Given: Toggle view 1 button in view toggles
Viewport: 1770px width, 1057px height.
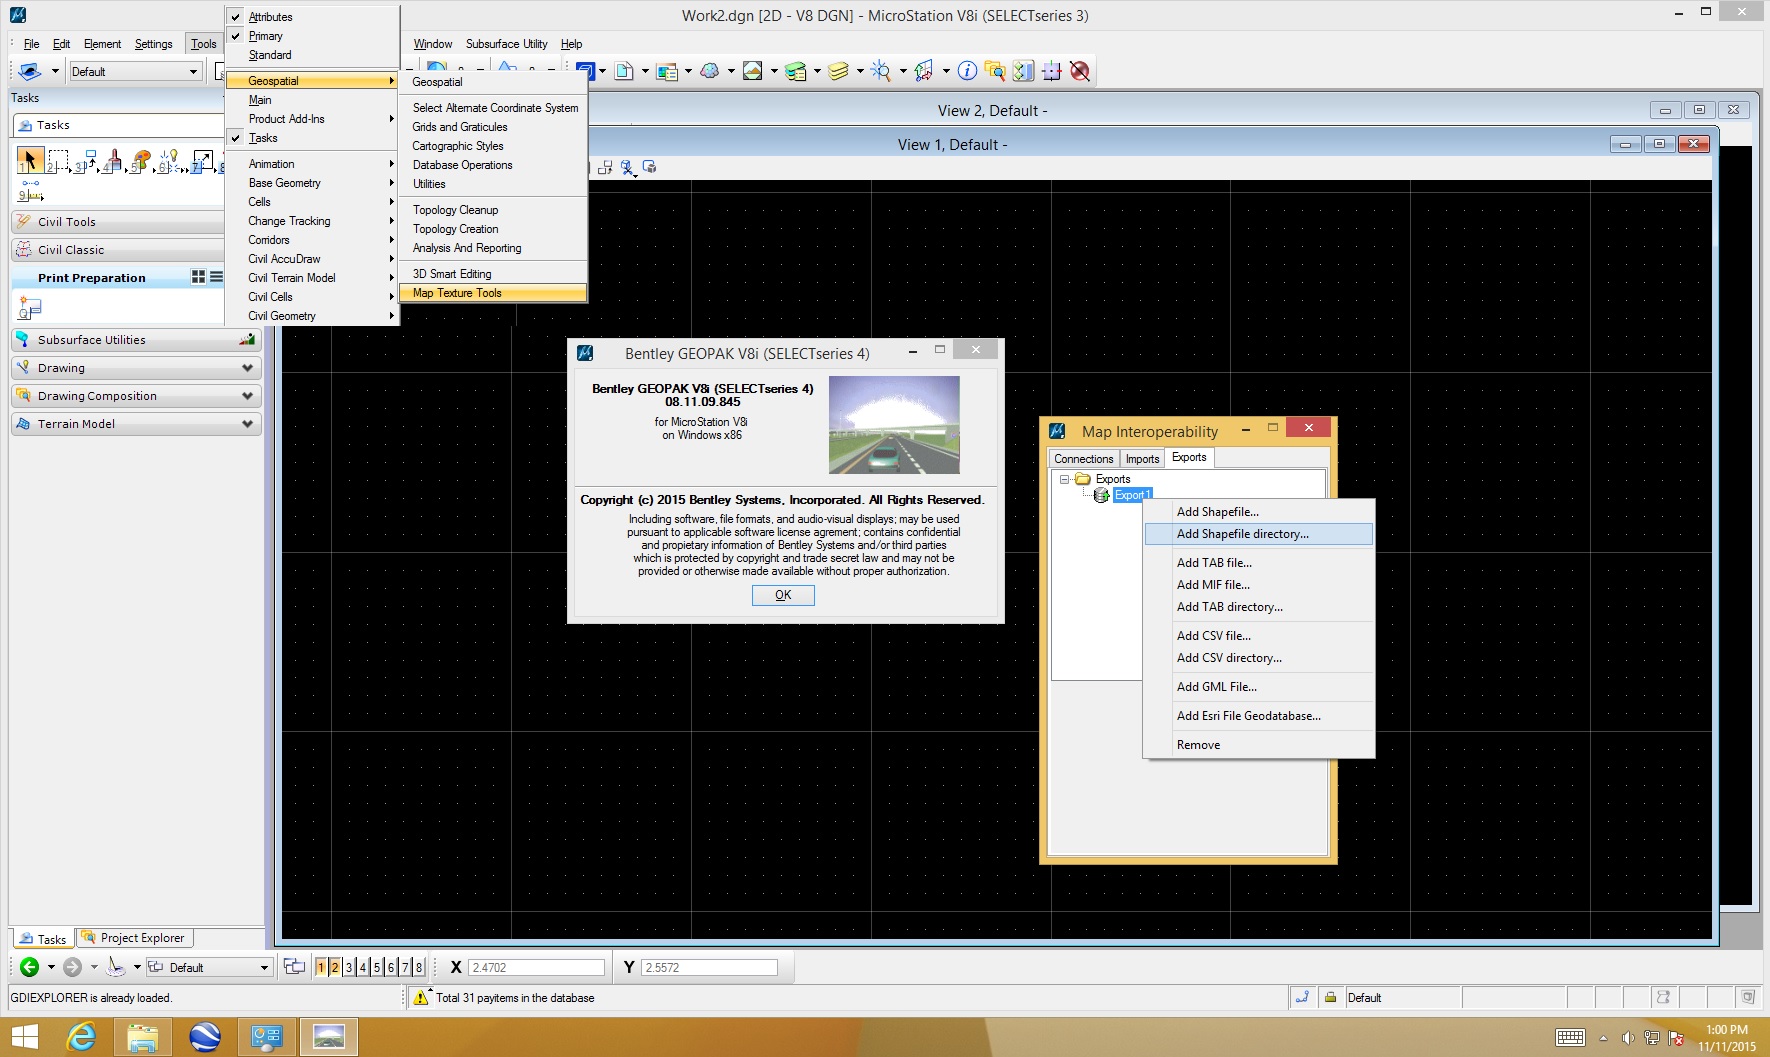Looking at the screenshot, I should pos(321,967).
